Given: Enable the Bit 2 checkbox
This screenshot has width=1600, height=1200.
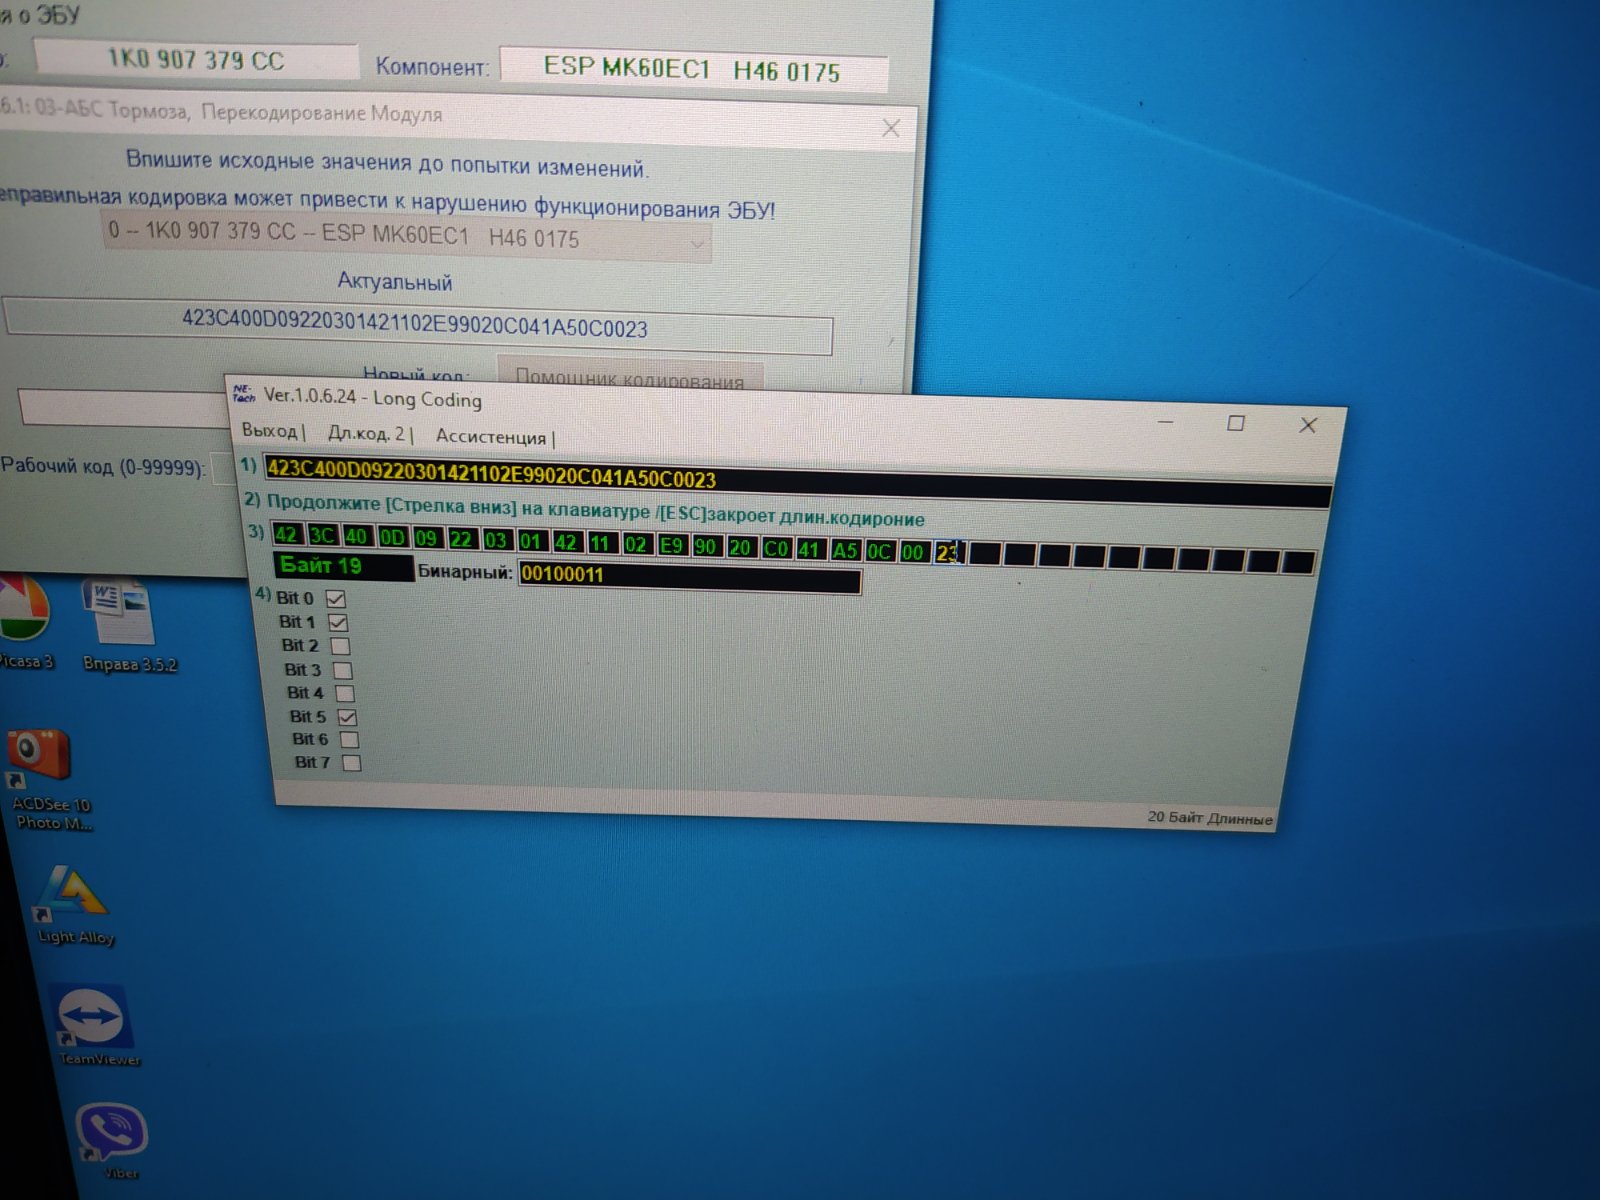Looking at the screenshot, I should point(340,646).
